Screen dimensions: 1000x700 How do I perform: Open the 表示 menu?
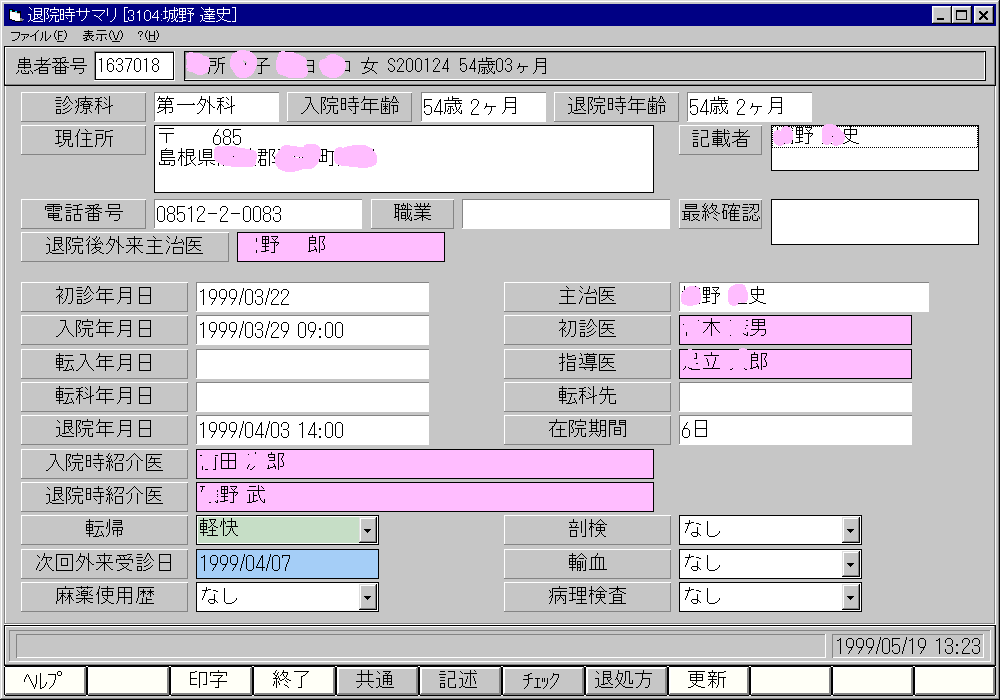pos(102,35)
